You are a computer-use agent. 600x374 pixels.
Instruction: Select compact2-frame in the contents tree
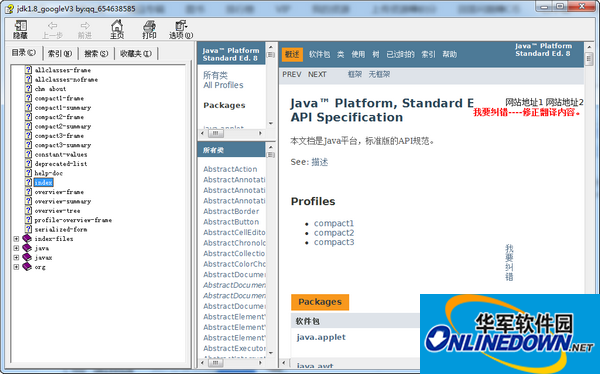tap(59, 117)
